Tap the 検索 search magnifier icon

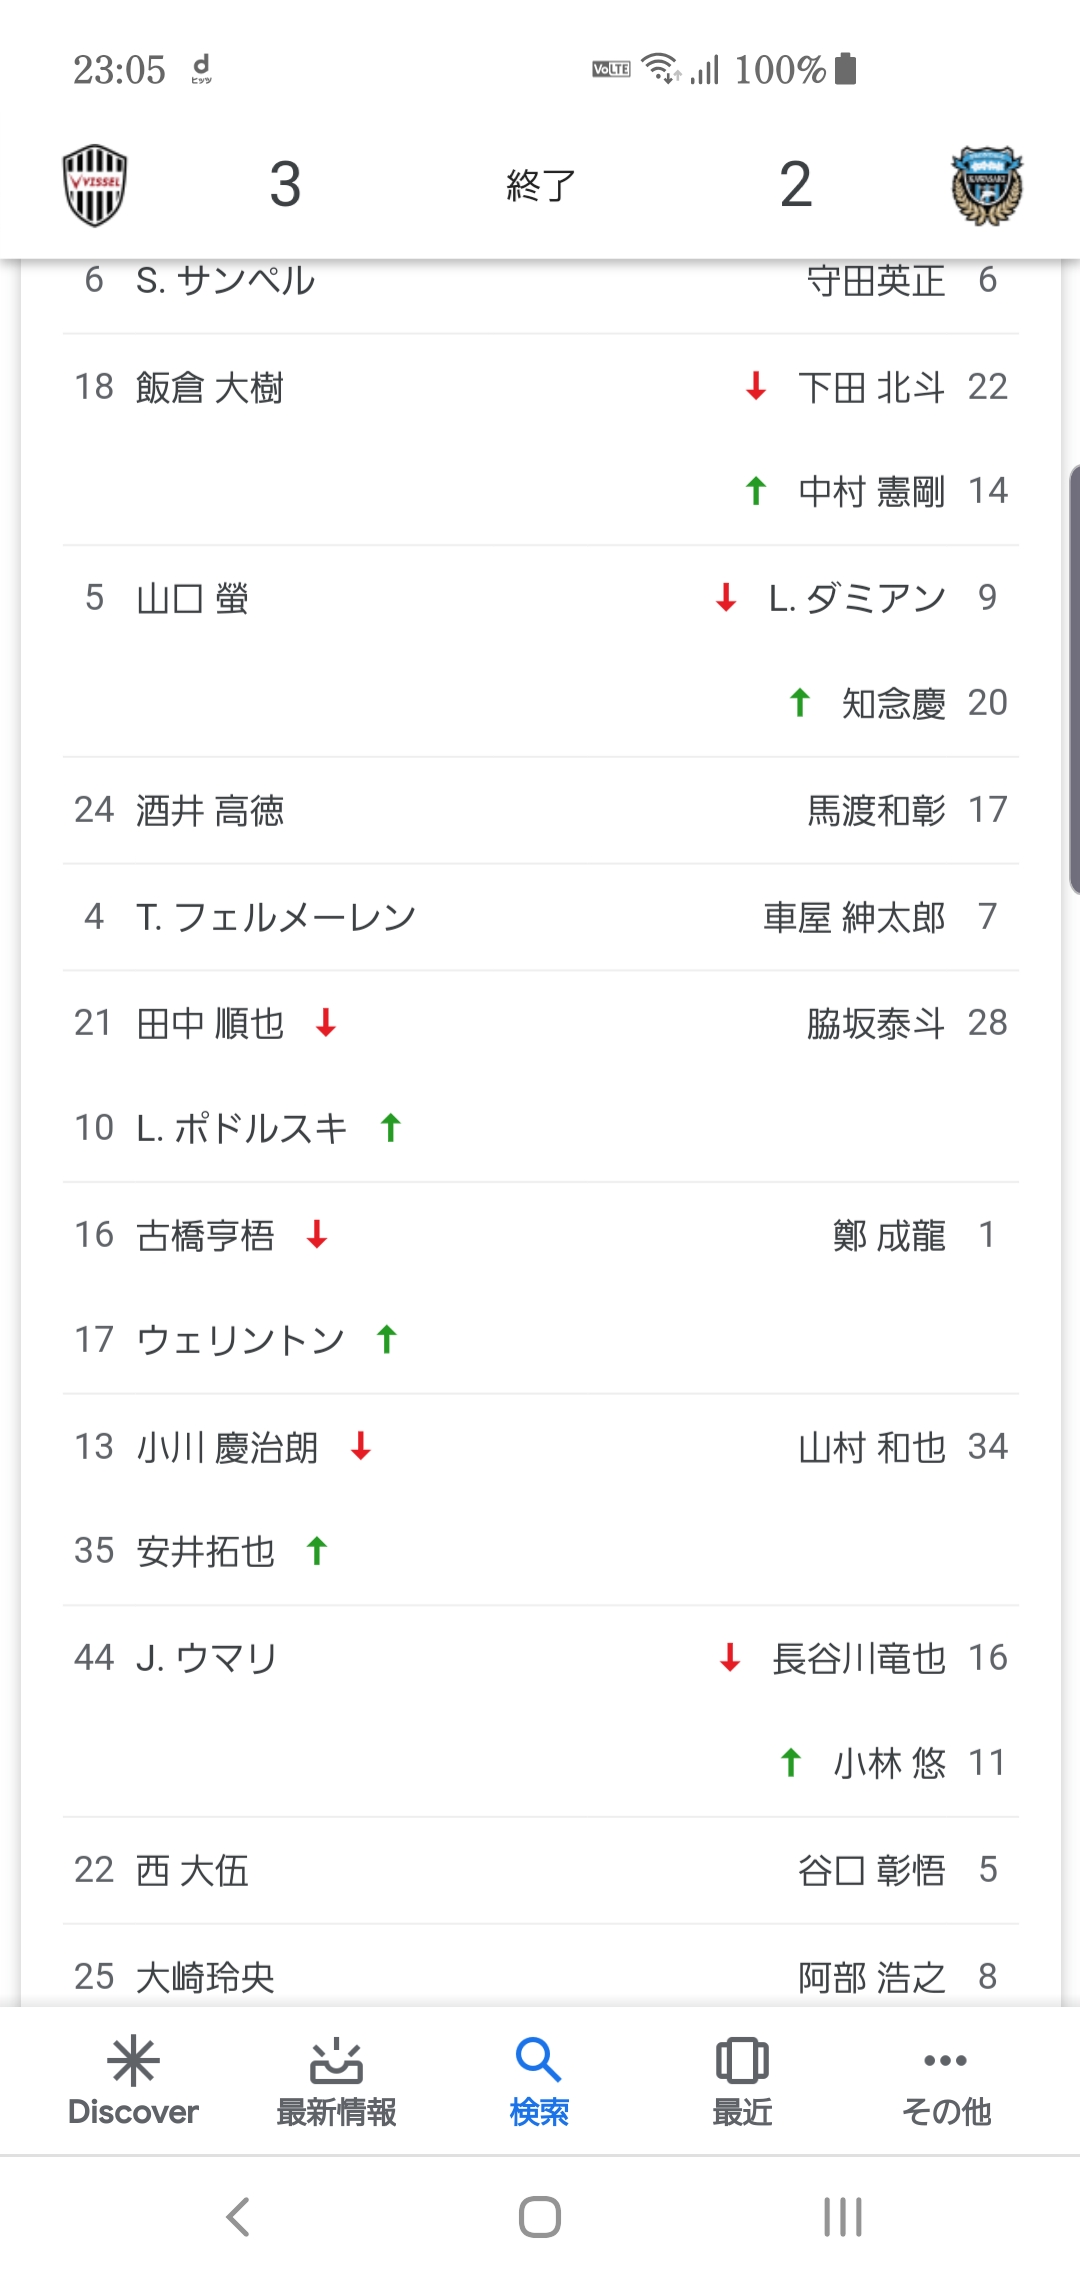pyautogui.click(x=539, y=2060)
